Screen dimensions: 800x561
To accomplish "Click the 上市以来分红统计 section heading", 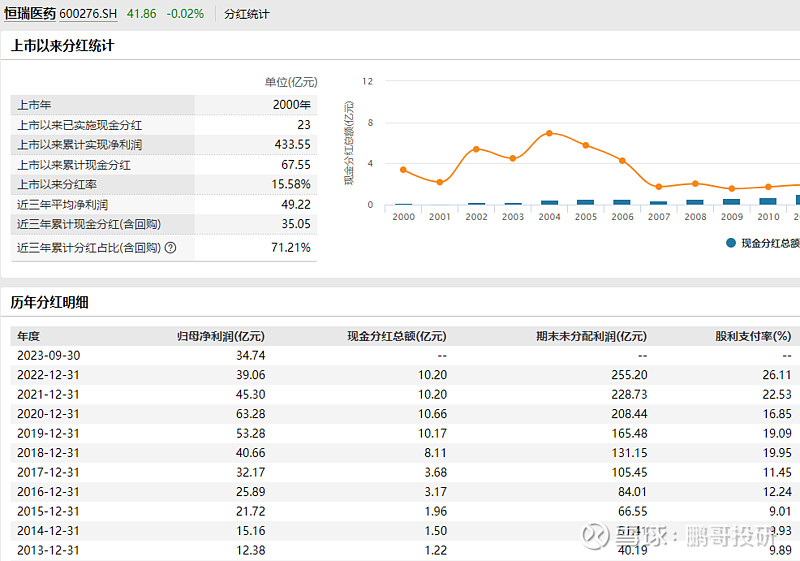I will click(63, 46).
